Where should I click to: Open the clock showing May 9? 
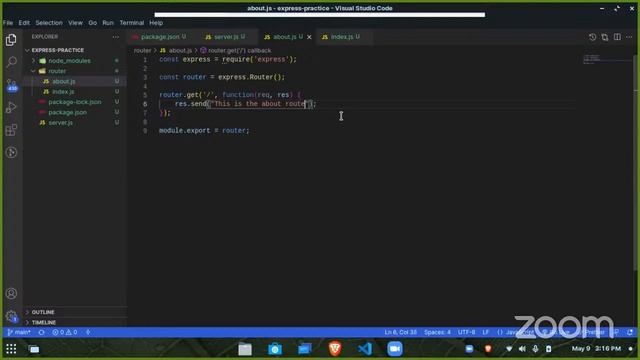(x=596, y=349)
